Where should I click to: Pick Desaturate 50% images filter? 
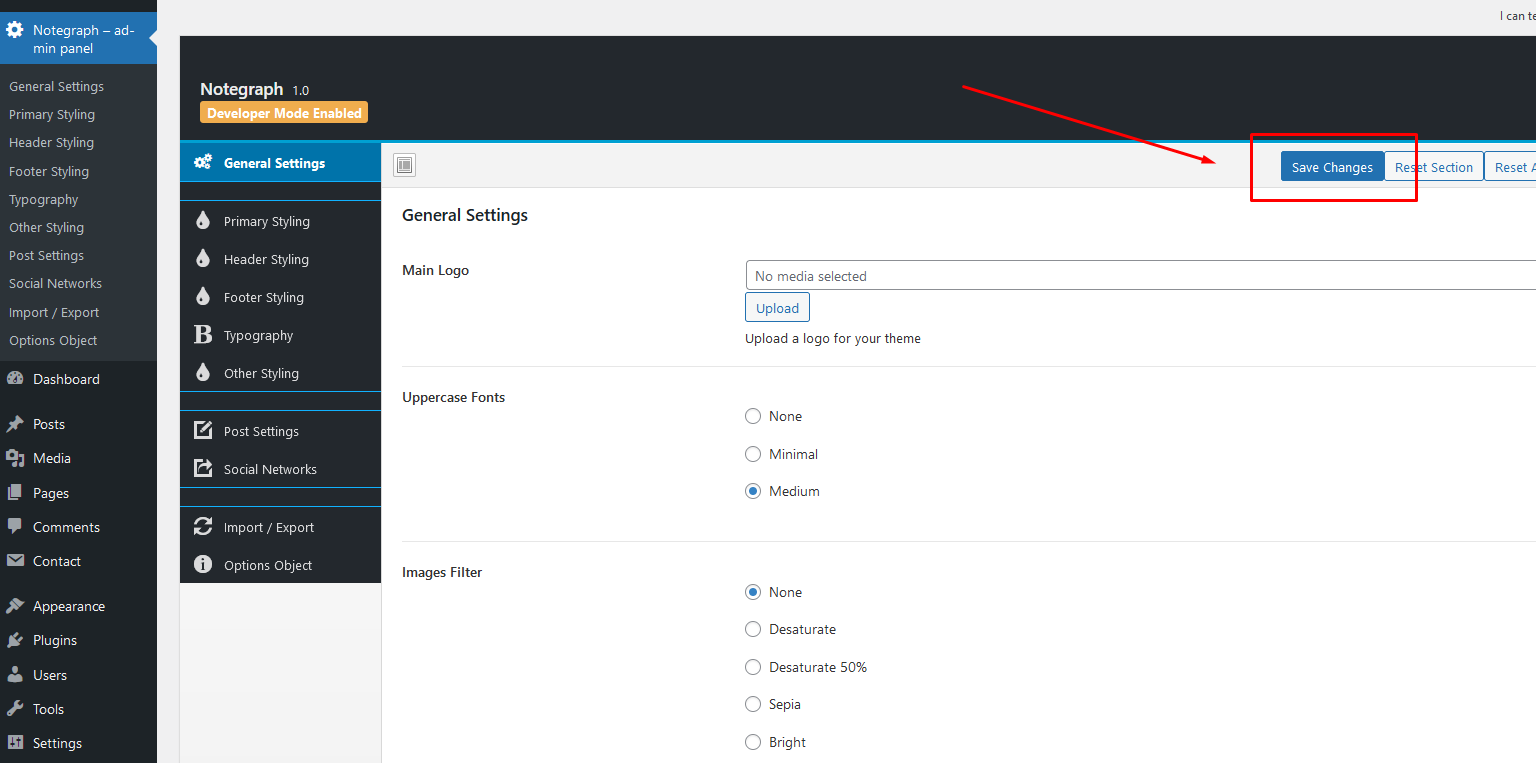coord(753,667)
